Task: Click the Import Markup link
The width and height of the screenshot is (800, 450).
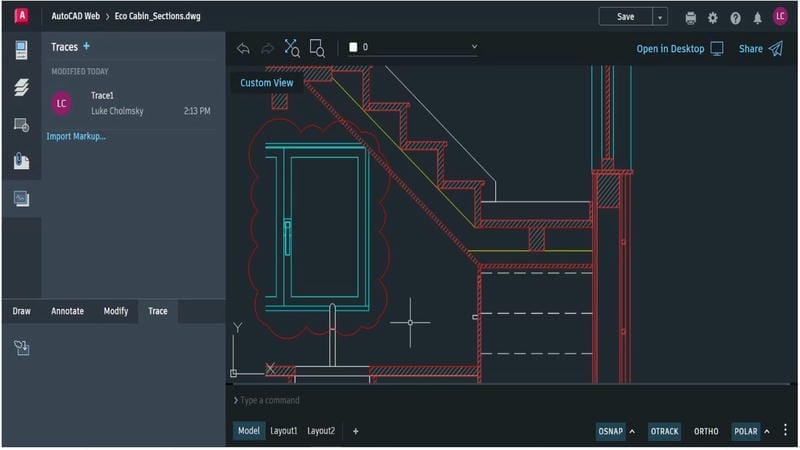Action: [76, 136]
